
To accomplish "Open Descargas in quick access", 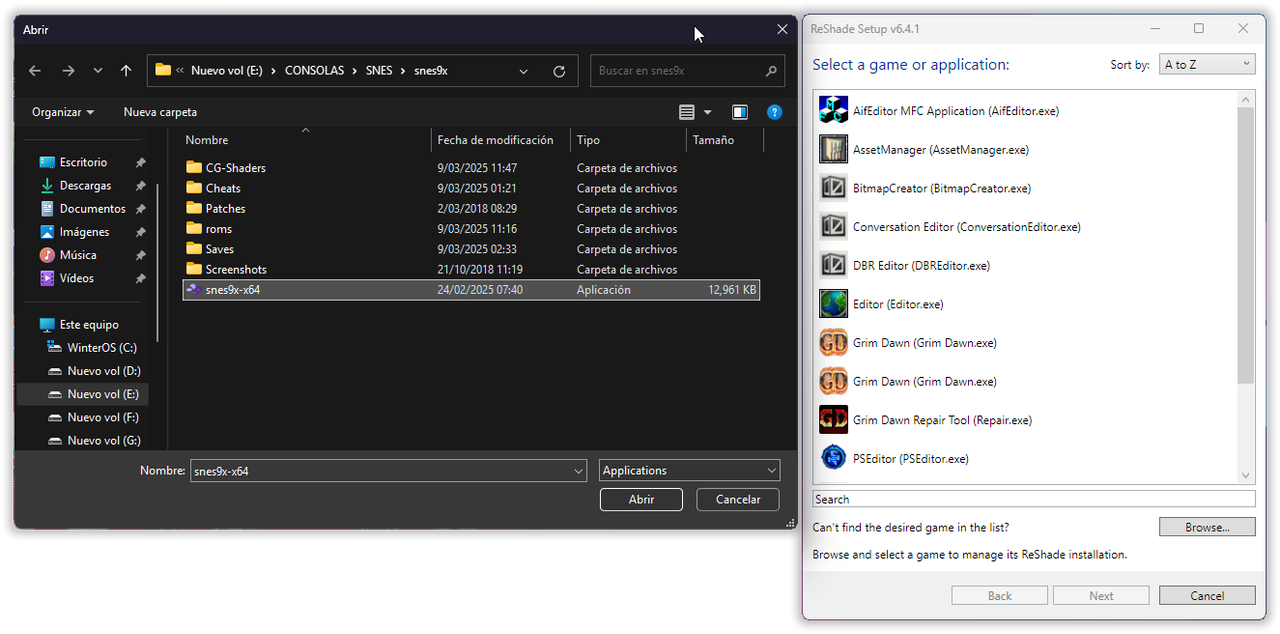I will (x=85, y=185).
